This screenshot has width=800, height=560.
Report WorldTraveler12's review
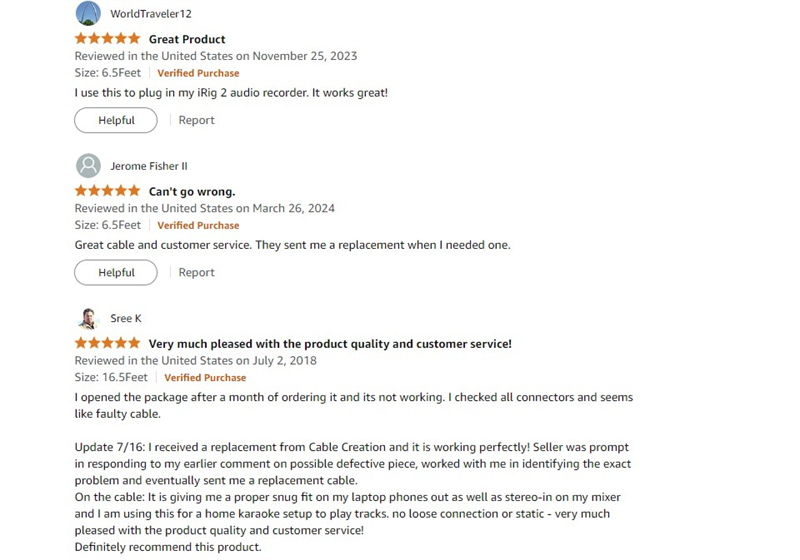196,120
